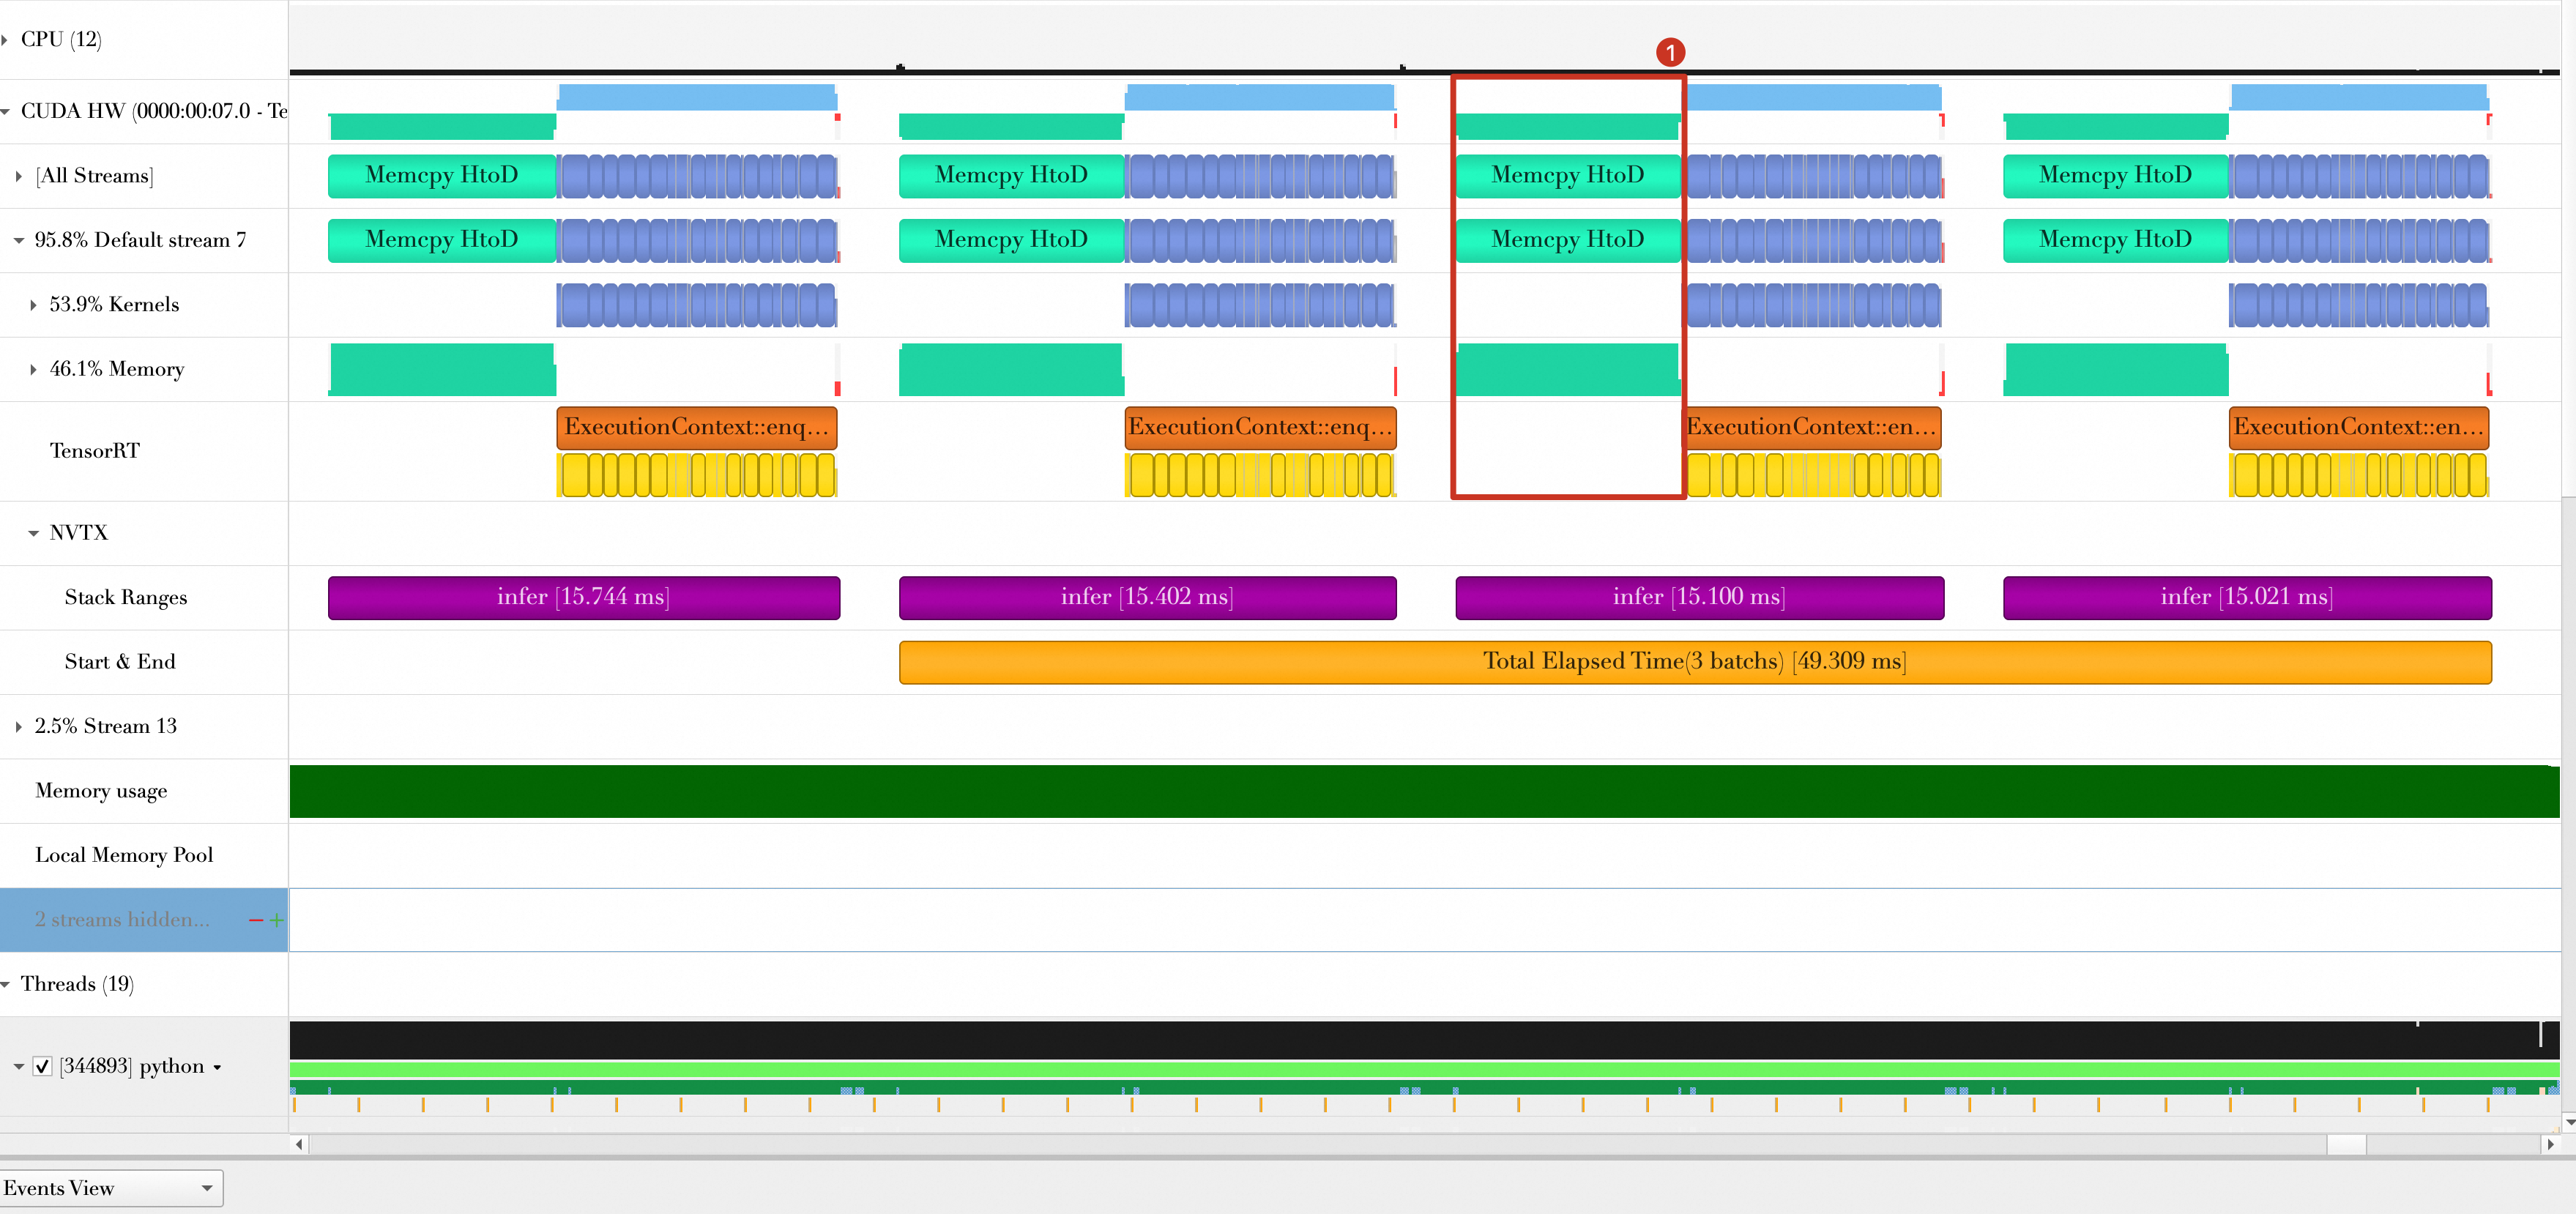The image size is (2576, 1214).
Task: Select the Start & End row label
Action: (120, 662)
